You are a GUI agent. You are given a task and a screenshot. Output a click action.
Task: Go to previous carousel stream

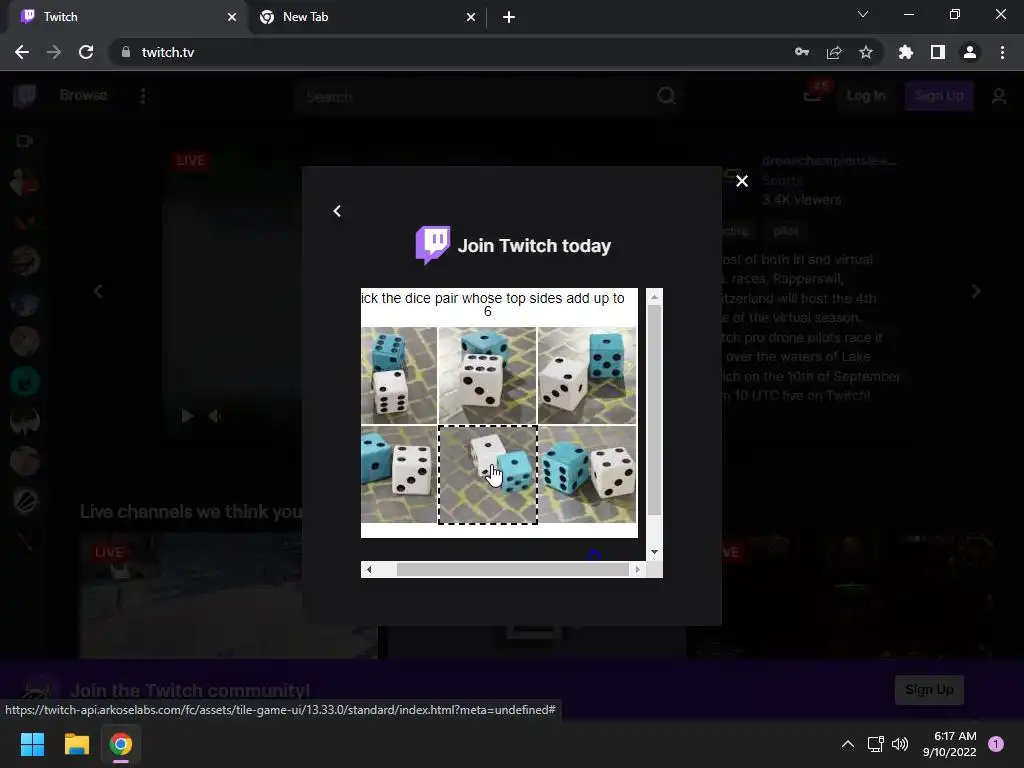tap(98, 291)
